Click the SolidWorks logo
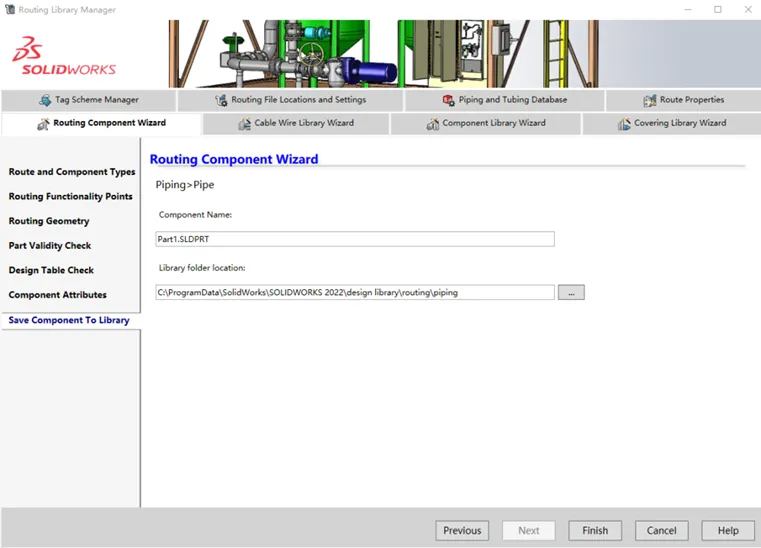The height and width of the screenshot is (548, 761). click(64, 56)
